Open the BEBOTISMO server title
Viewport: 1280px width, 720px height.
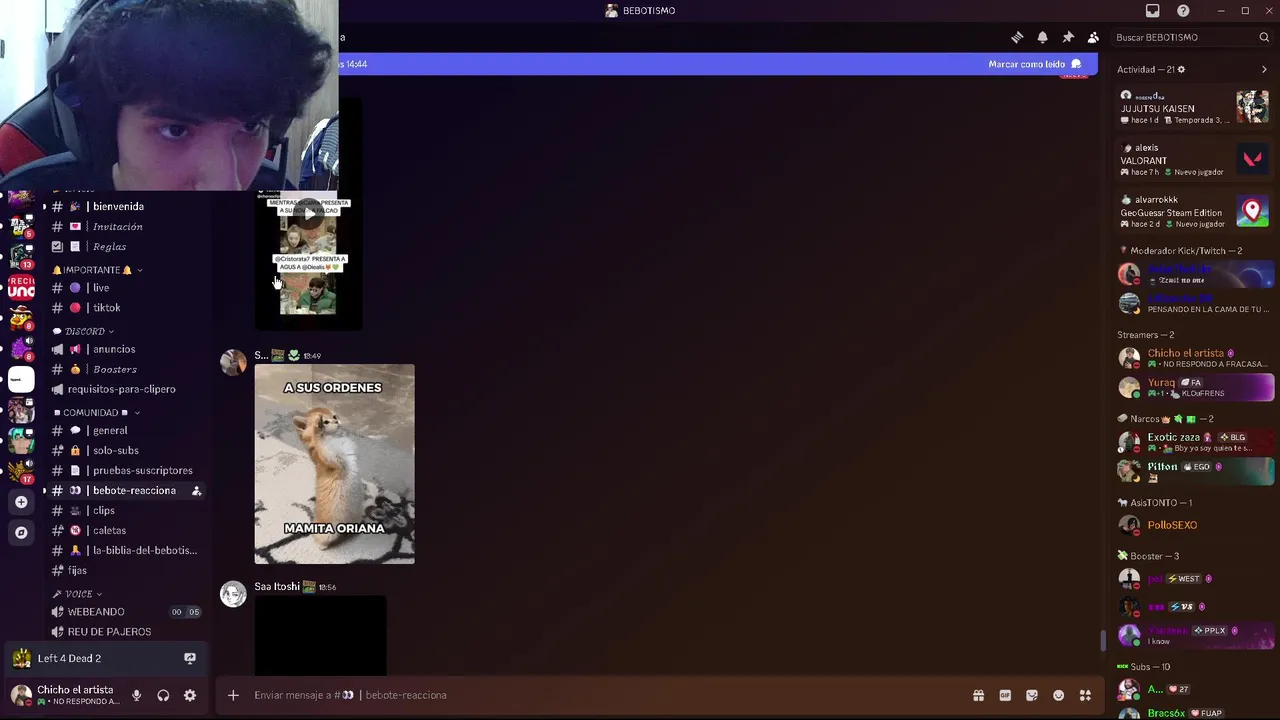pos(640,11)
